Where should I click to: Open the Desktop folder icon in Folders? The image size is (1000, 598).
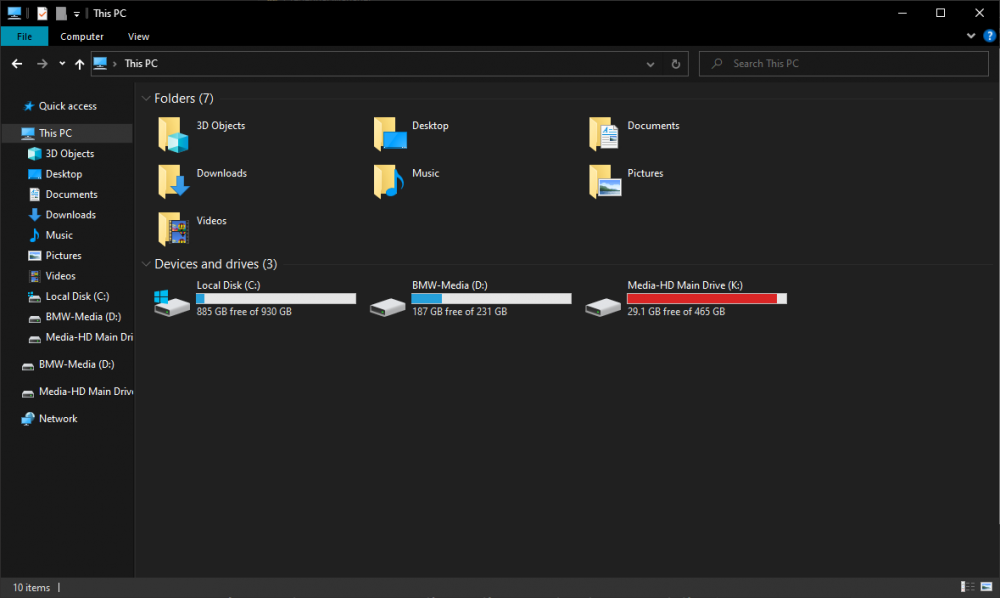point(390,134)
